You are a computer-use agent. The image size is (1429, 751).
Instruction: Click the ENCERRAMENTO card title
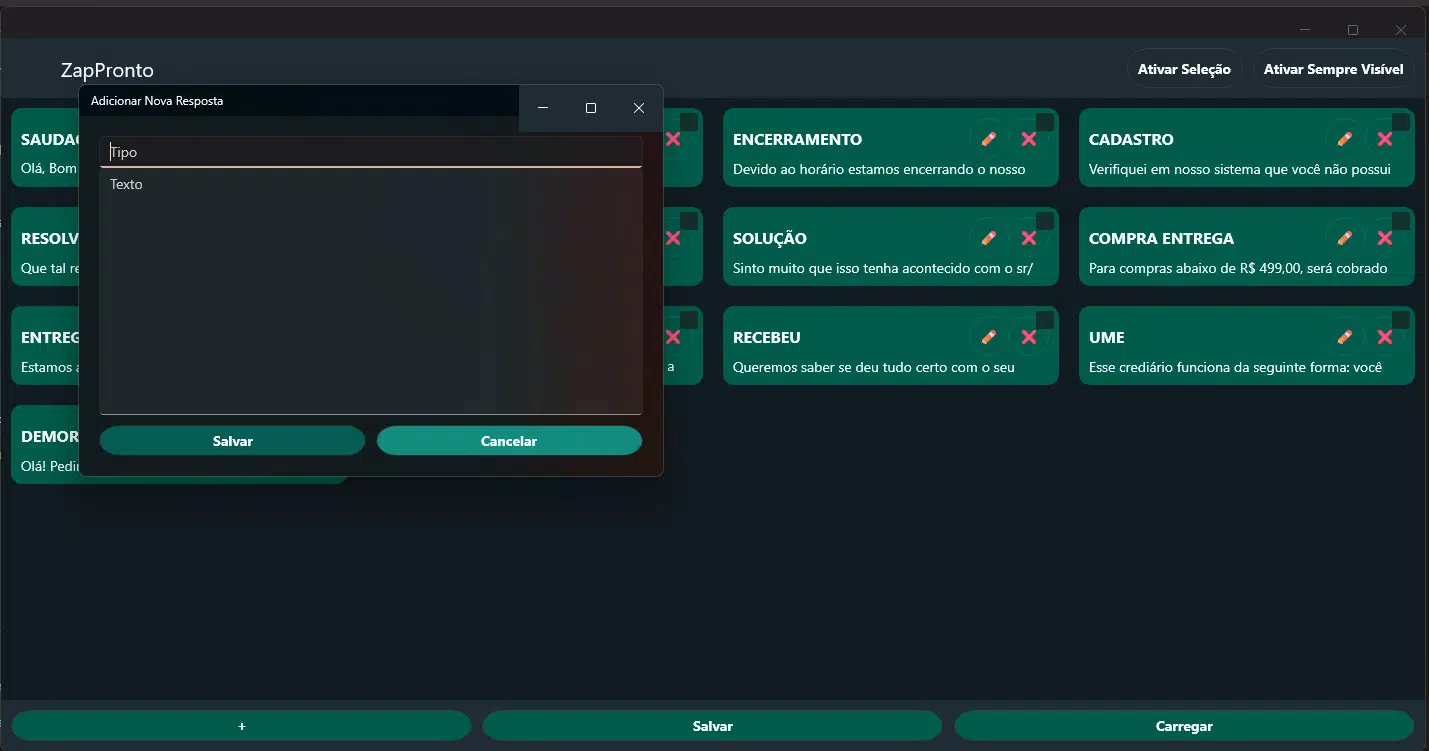coord(797,140)
